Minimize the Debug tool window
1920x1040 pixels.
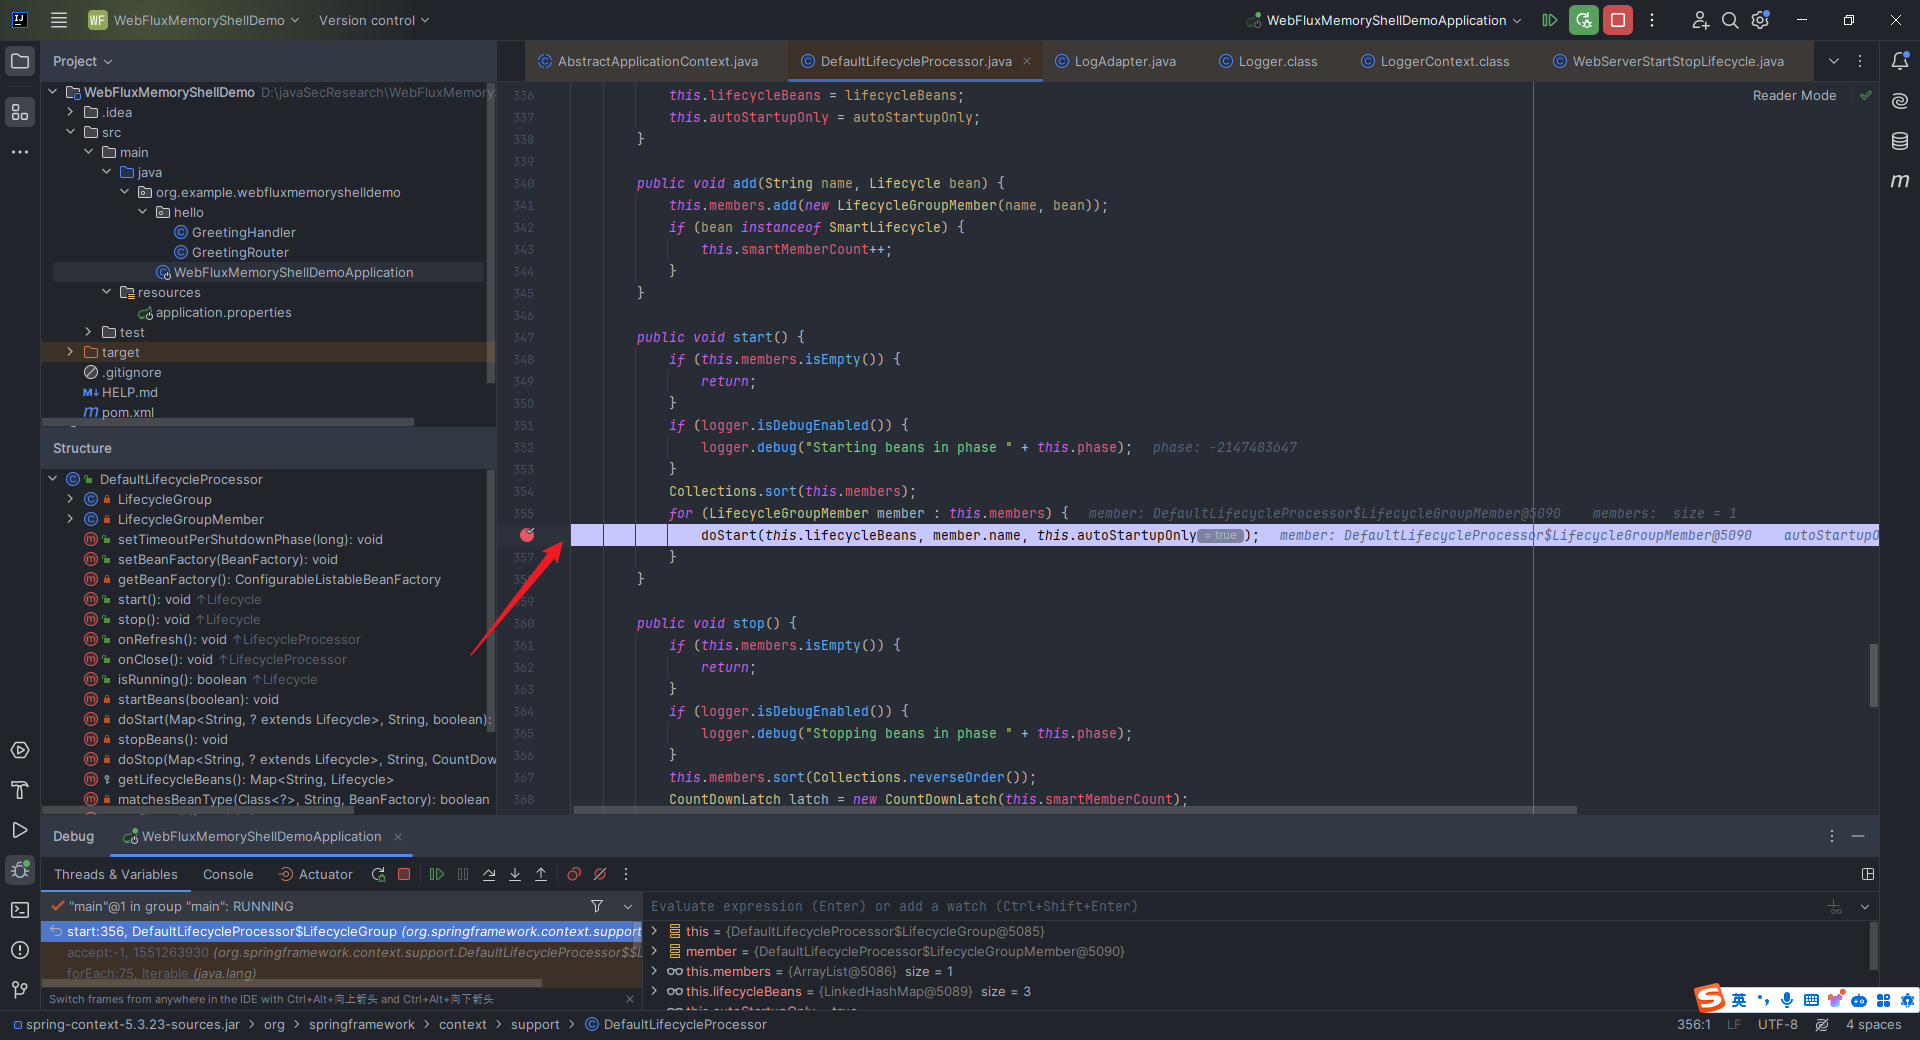click(x=1858, y=836)
